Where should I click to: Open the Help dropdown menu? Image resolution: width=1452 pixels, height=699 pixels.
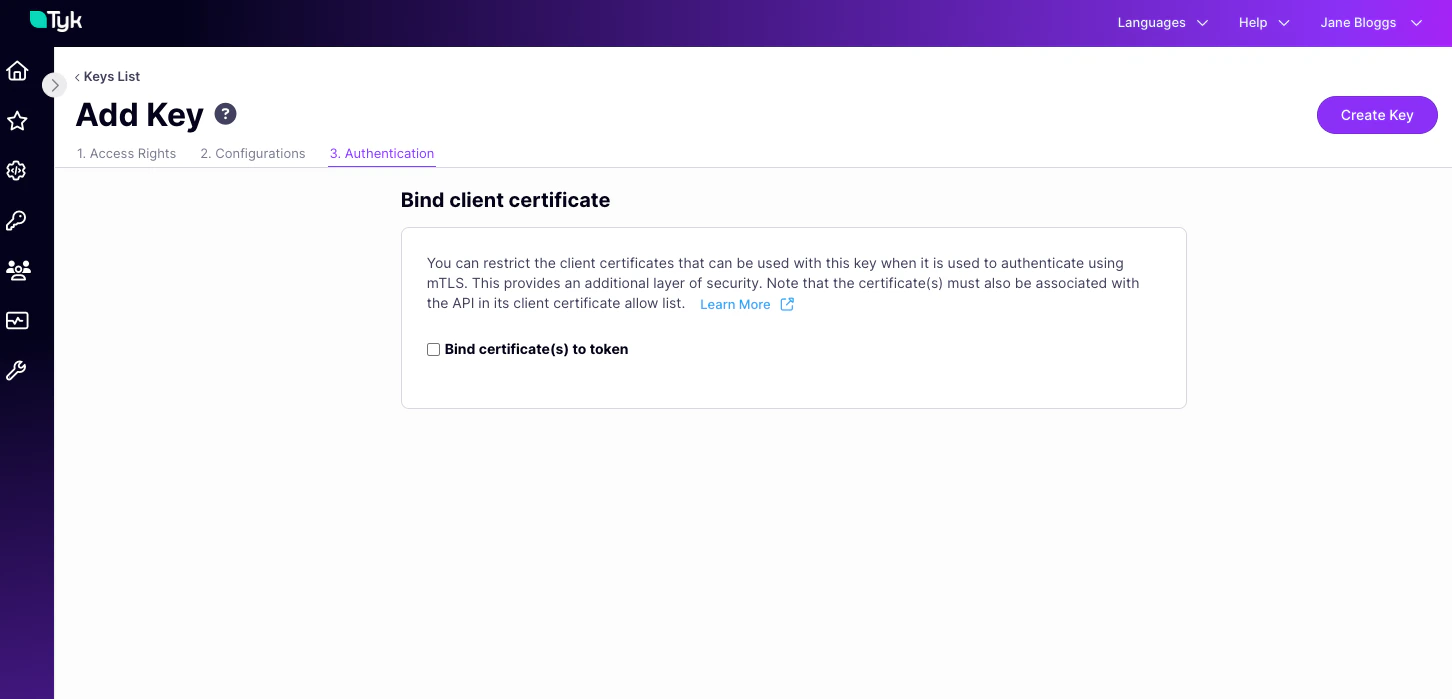1263,22
